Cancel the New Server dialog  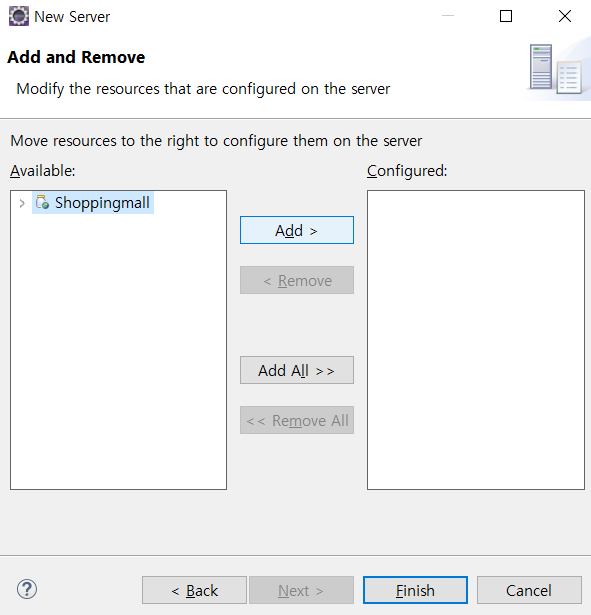(x=529, y=590)
